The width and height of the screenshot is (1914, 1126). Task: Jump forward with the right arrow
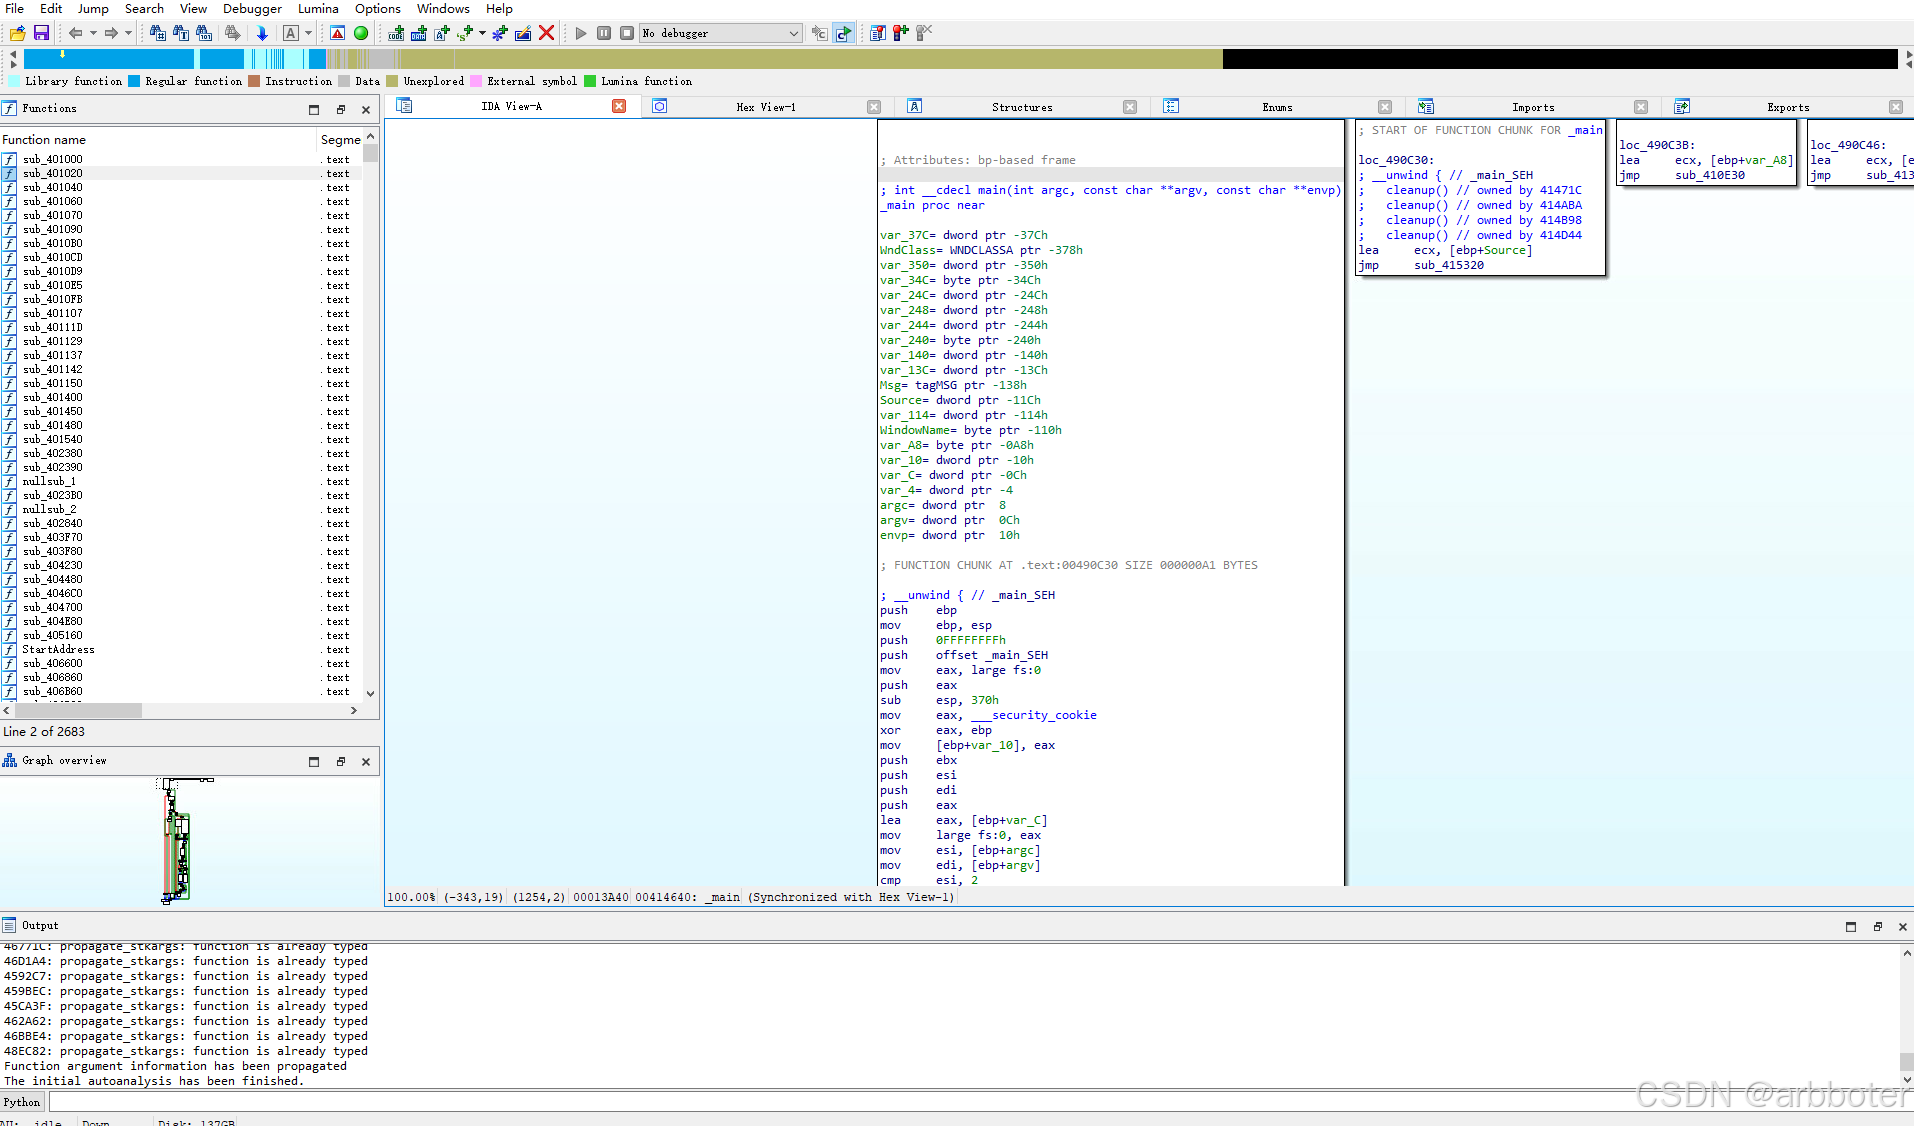tap(111, 33)
